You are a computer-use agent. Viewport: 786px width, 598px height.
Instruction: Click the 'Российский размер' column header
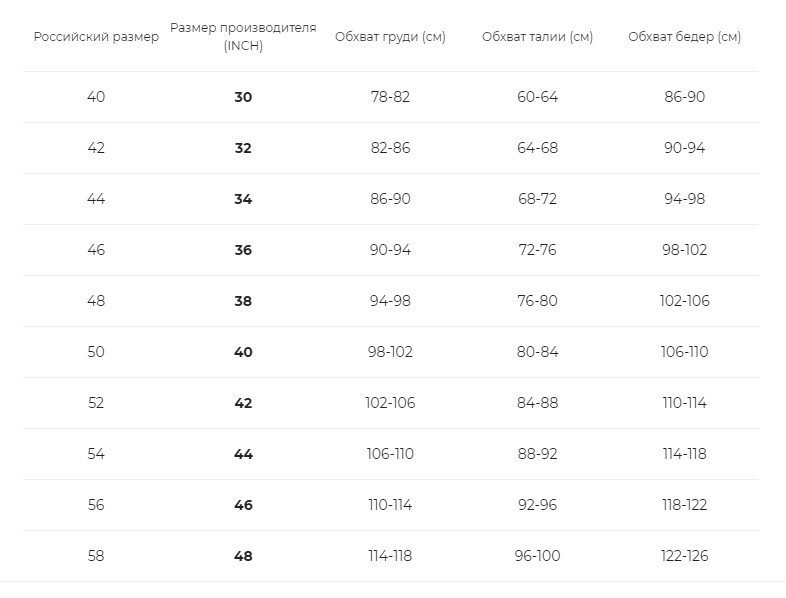(x=96, y=37)
